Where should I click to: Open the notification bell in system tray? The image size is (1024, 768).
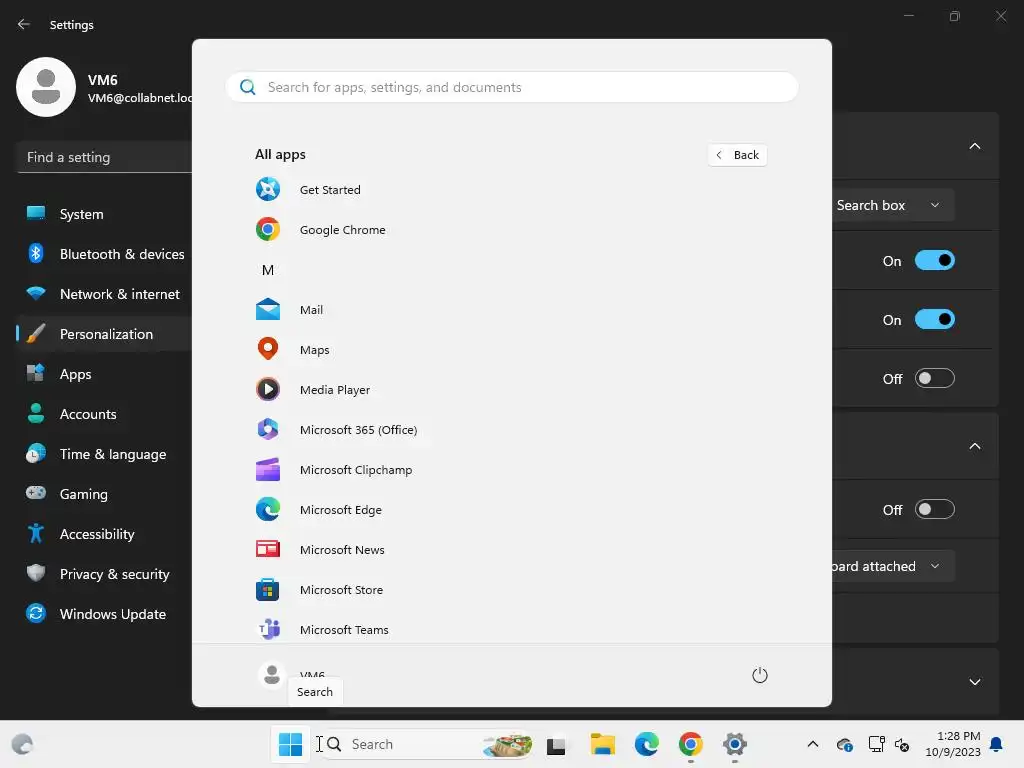tap(997, 744)
